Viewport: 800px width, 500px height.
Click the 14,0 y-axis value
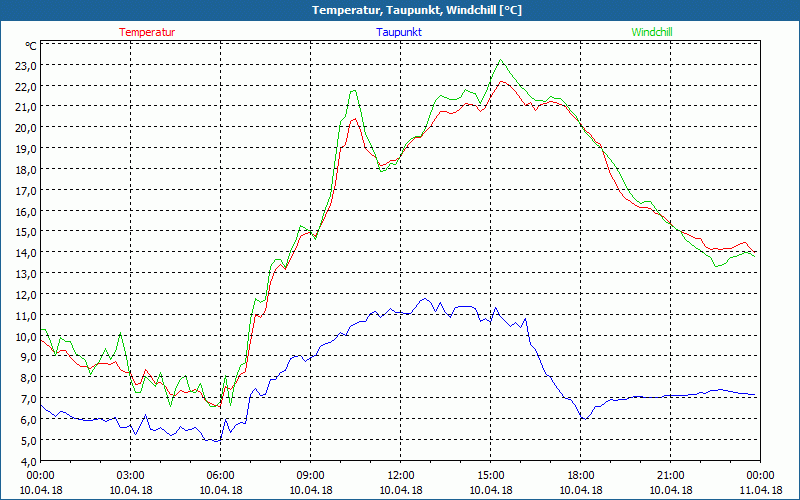27,253
